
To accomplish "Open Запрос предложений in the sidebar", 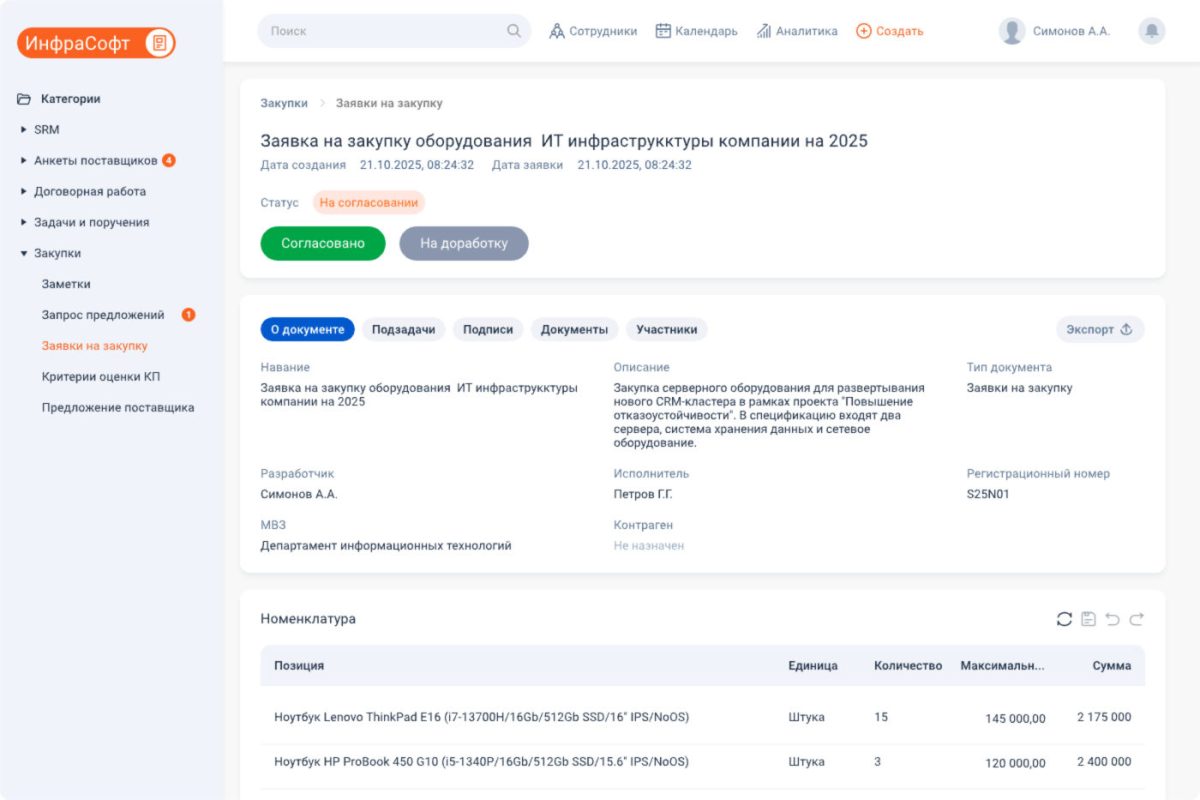I will point(103,315).
